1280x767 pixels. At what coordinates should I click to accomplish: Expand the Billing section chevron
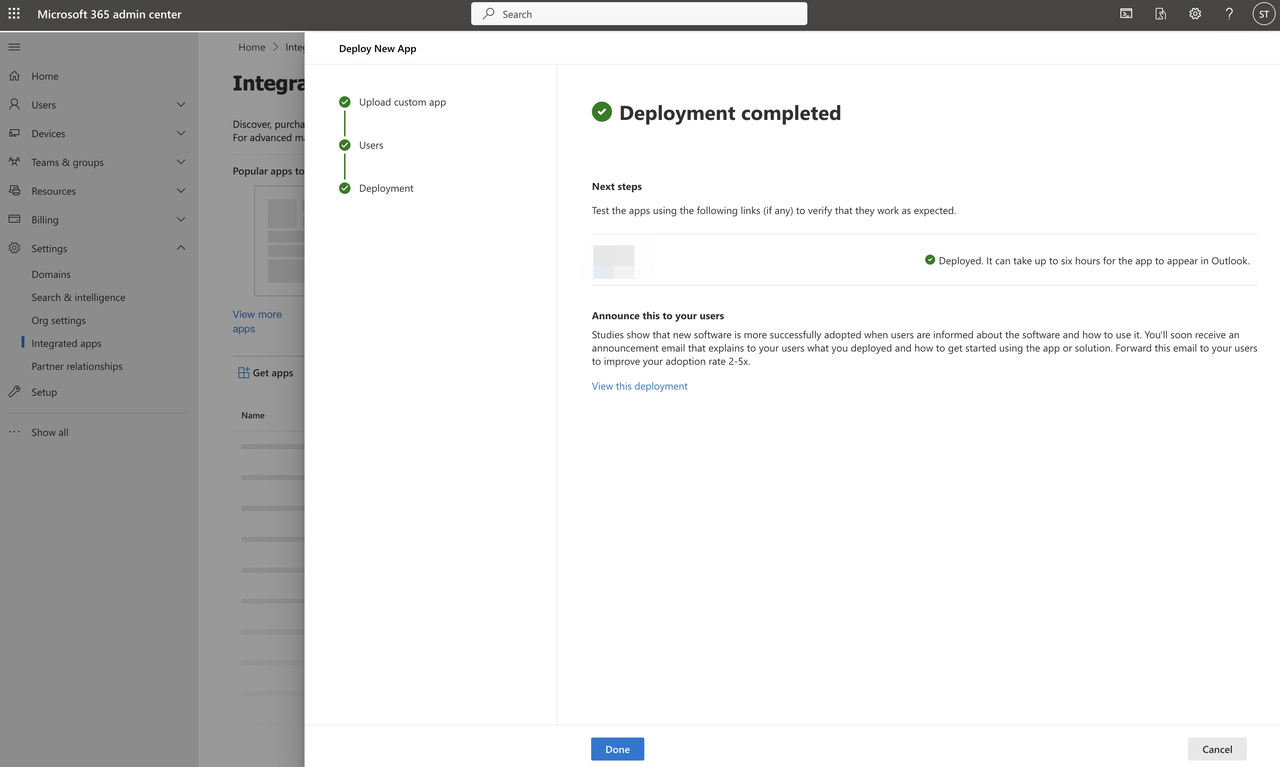pos(181,220)
